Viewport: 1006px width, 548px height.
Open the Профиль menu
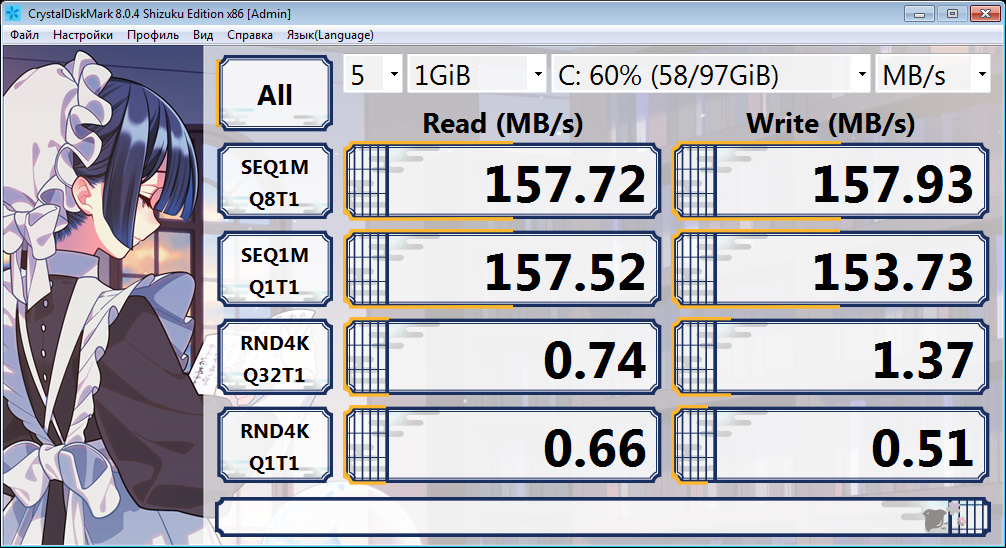(153, 35)
